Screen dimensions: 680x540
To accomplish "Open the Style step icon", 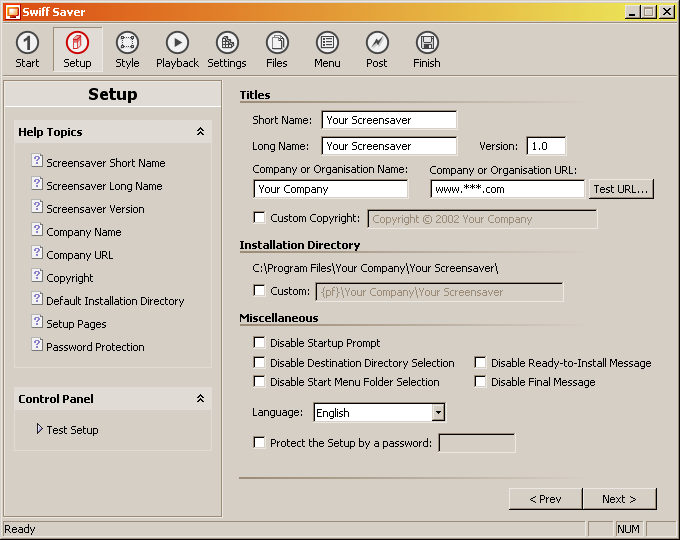I will (127, 43).
